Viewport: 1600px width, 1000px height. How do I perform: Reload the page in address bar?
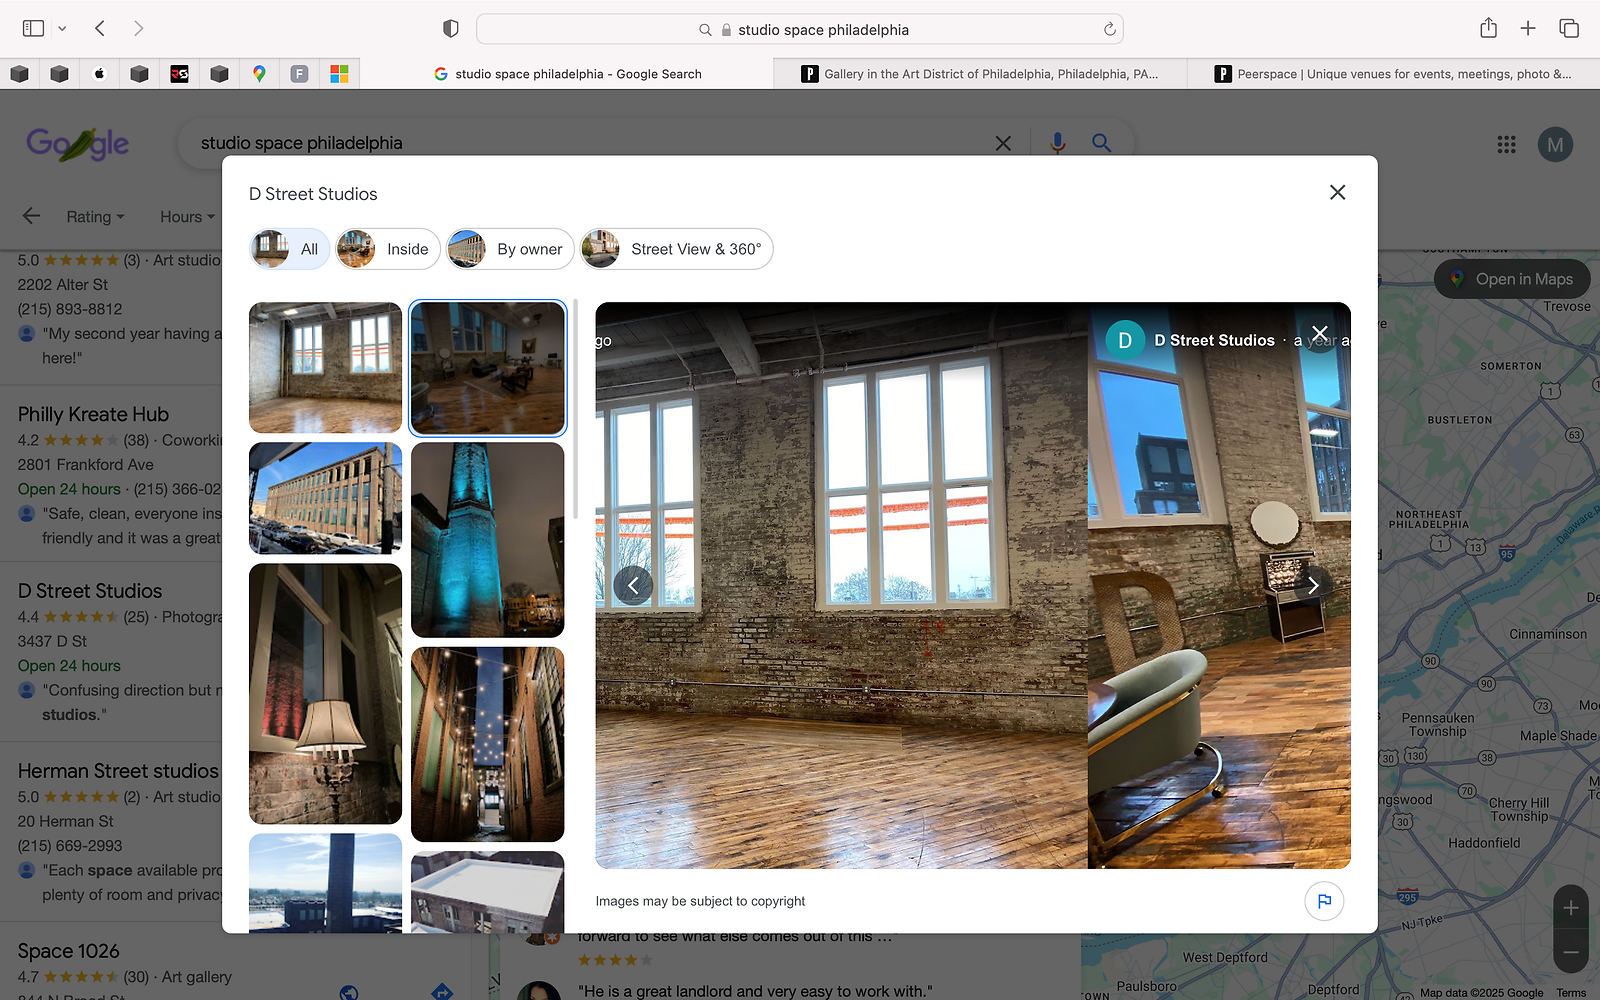point(1109,30)
